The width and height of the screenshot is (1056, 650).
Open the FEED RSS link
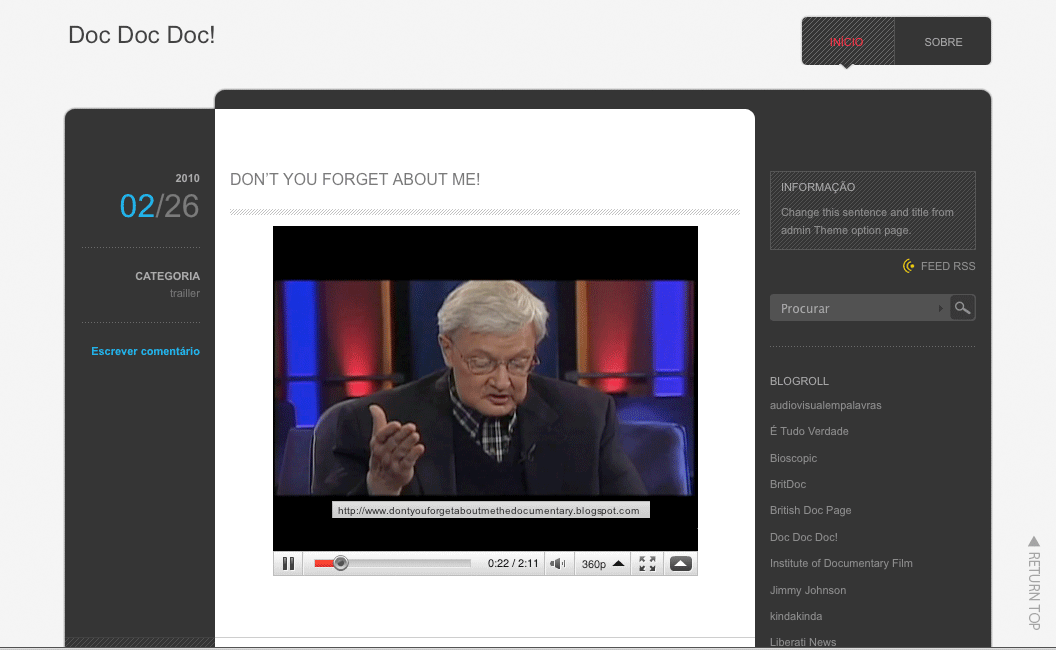[948, 266]
